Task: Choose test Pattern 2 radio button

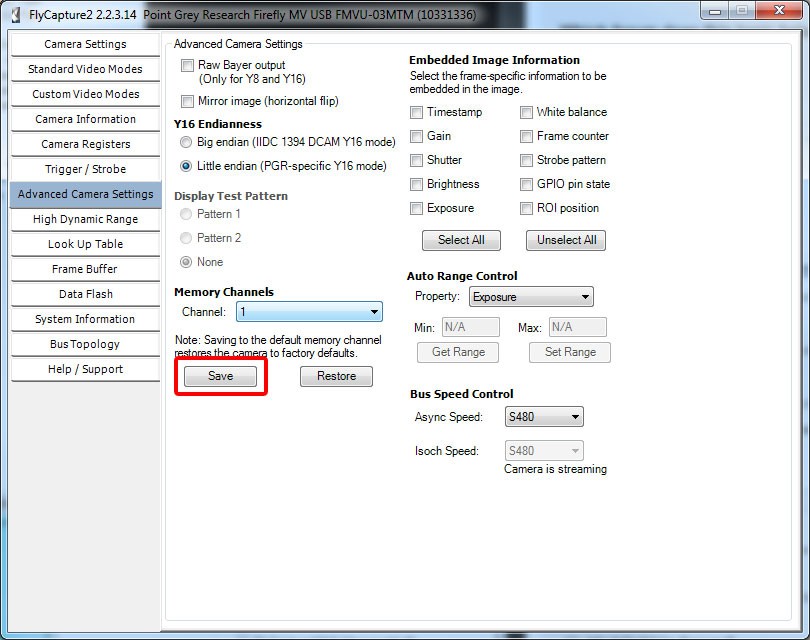Action: pos(185,238)
